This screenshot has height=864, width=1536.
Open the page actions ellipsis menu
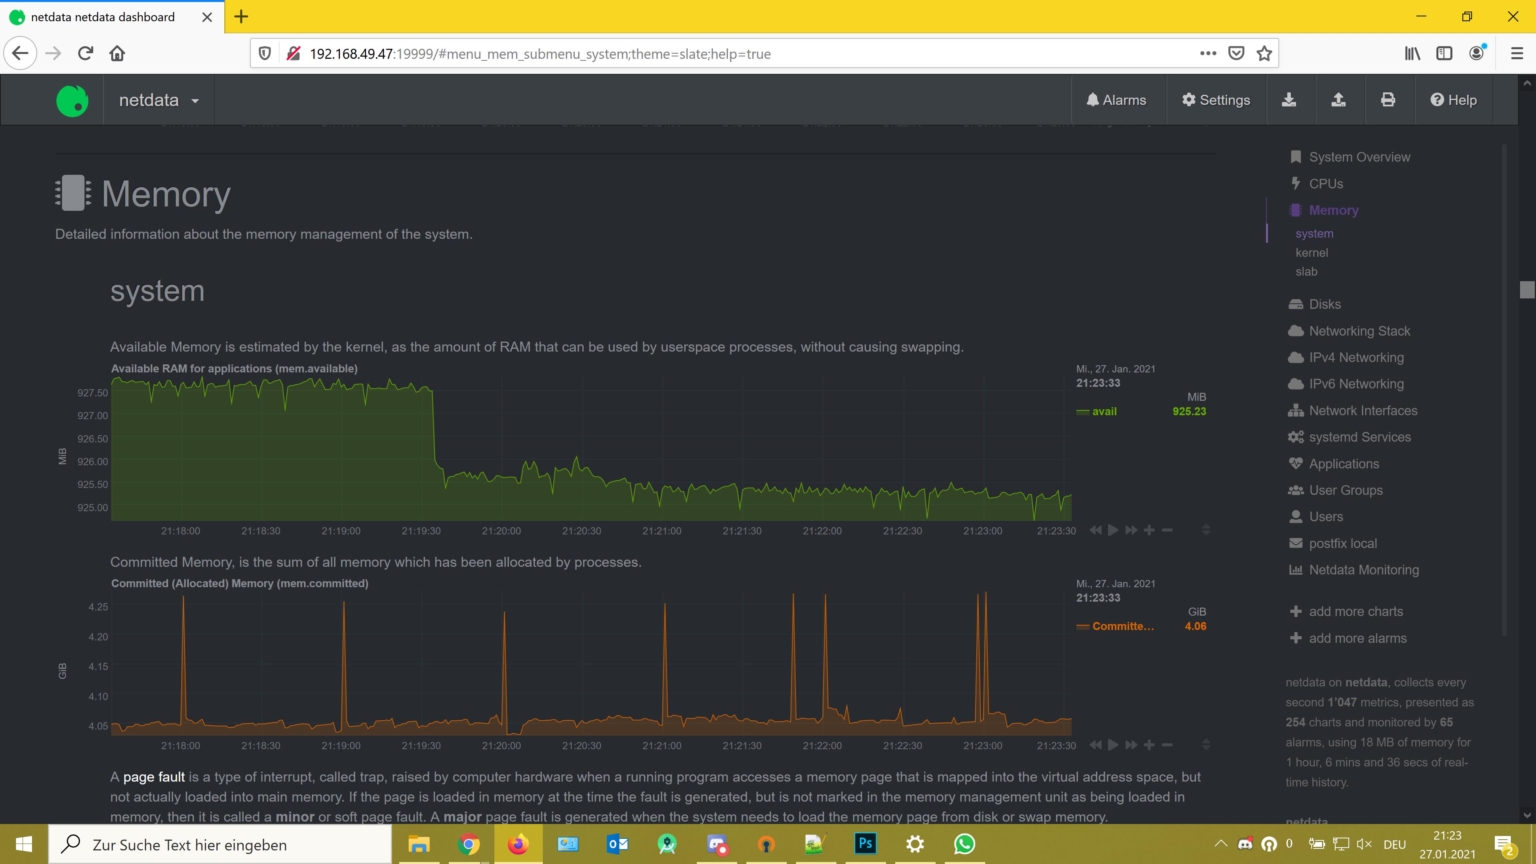[1208, 54]
